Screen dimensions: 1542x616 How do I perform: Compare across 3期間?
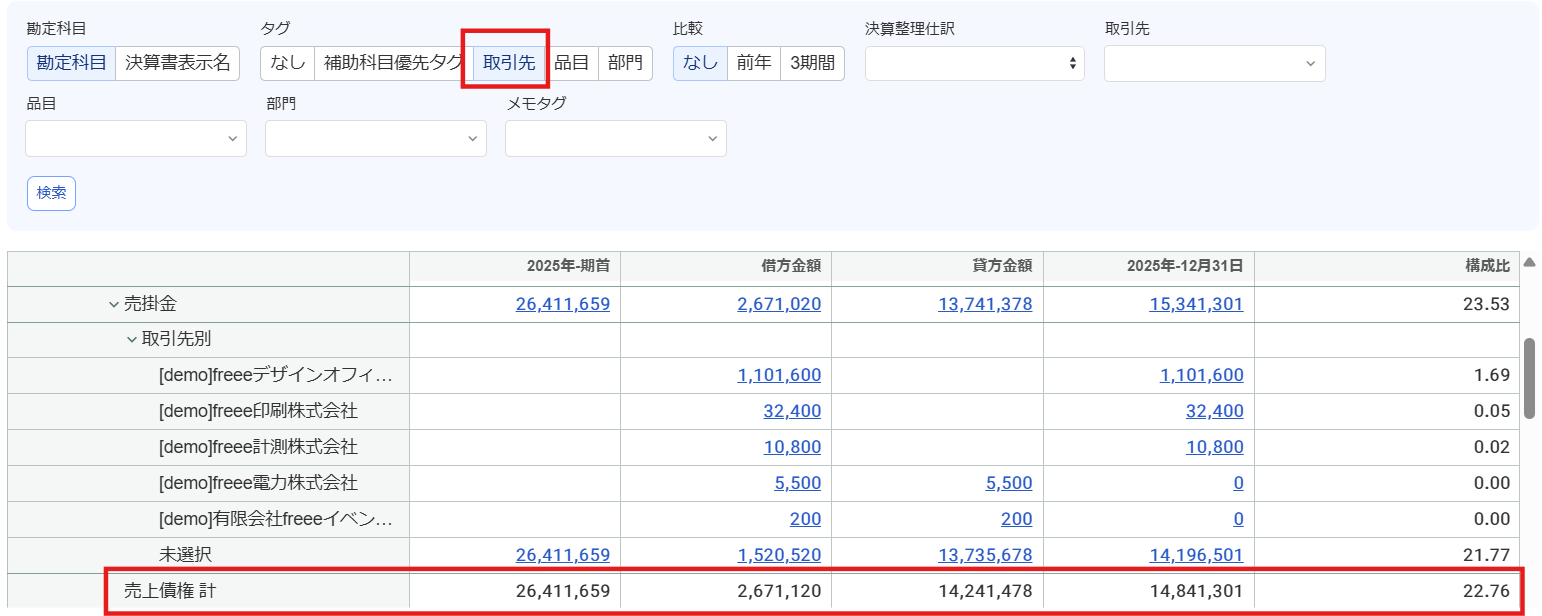pyautogui.click(x=812, y=63)
